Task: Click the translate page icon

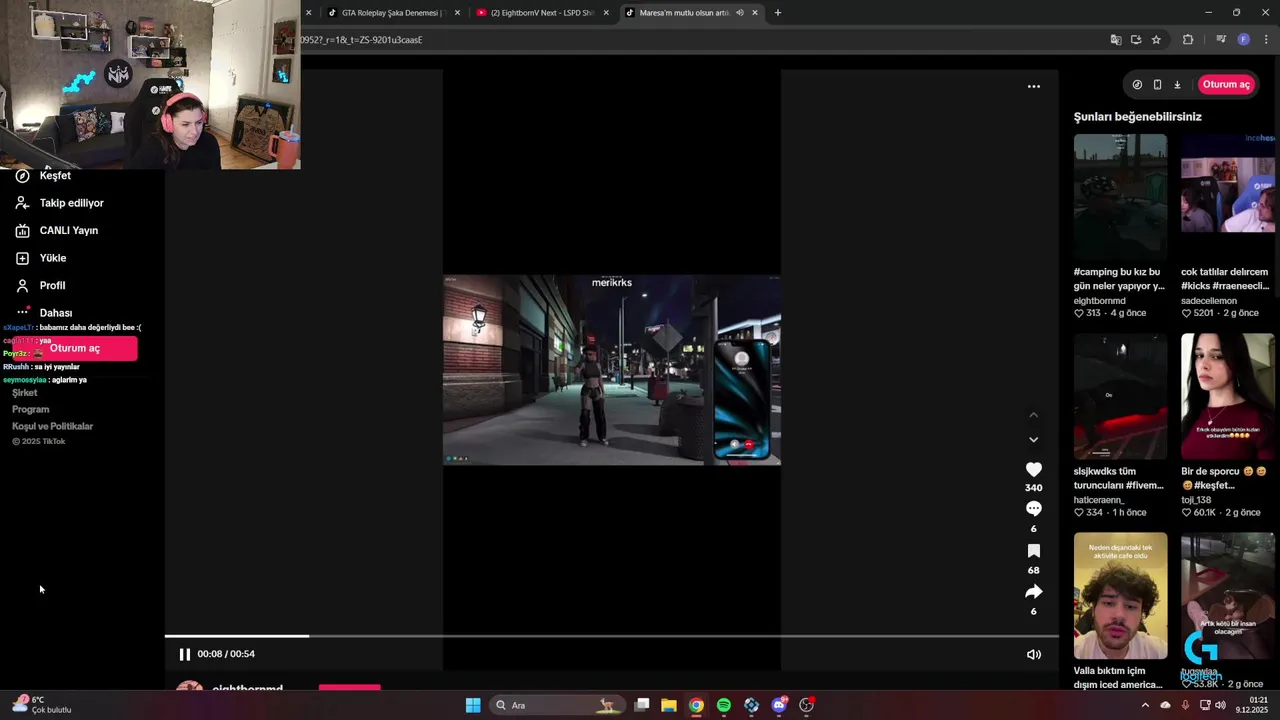Action: [1116, 40]
